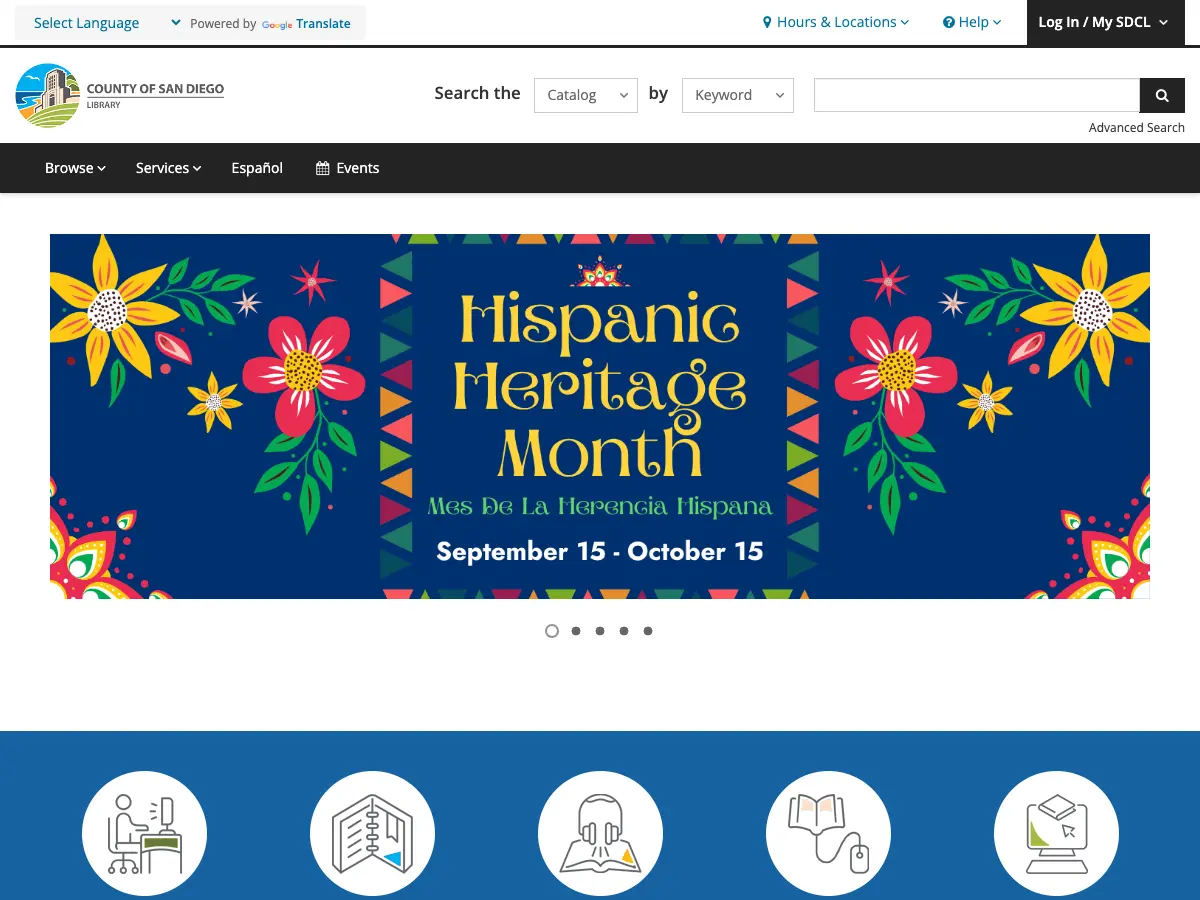This screenshot has height=900, width=1200.
Task: Open the Español page
Action: click(x=257, y=168)
